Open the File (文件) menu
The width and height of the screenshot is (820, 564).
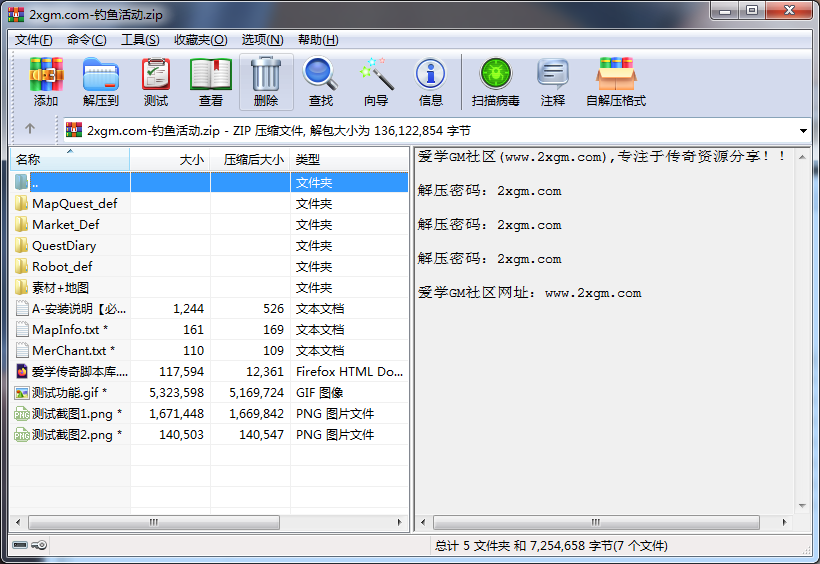click(x=33, y=40)
